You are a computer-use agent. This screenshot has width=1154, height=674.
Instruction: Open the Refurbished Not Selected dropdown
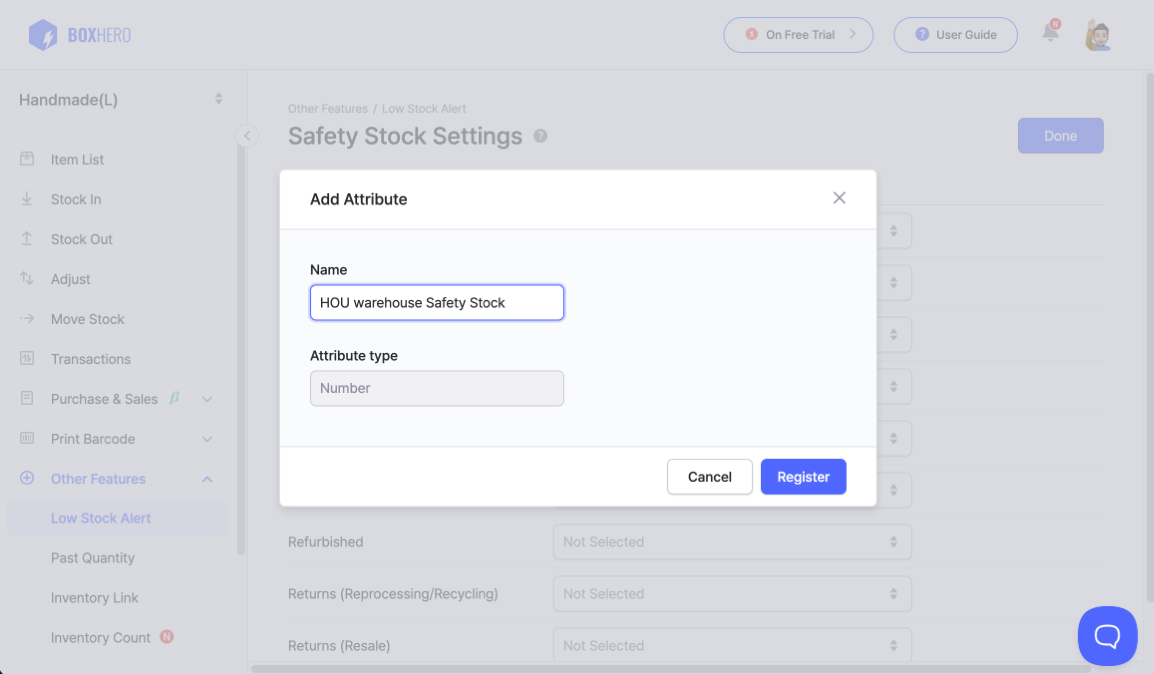pyautogui.click(x=732, y=541)
